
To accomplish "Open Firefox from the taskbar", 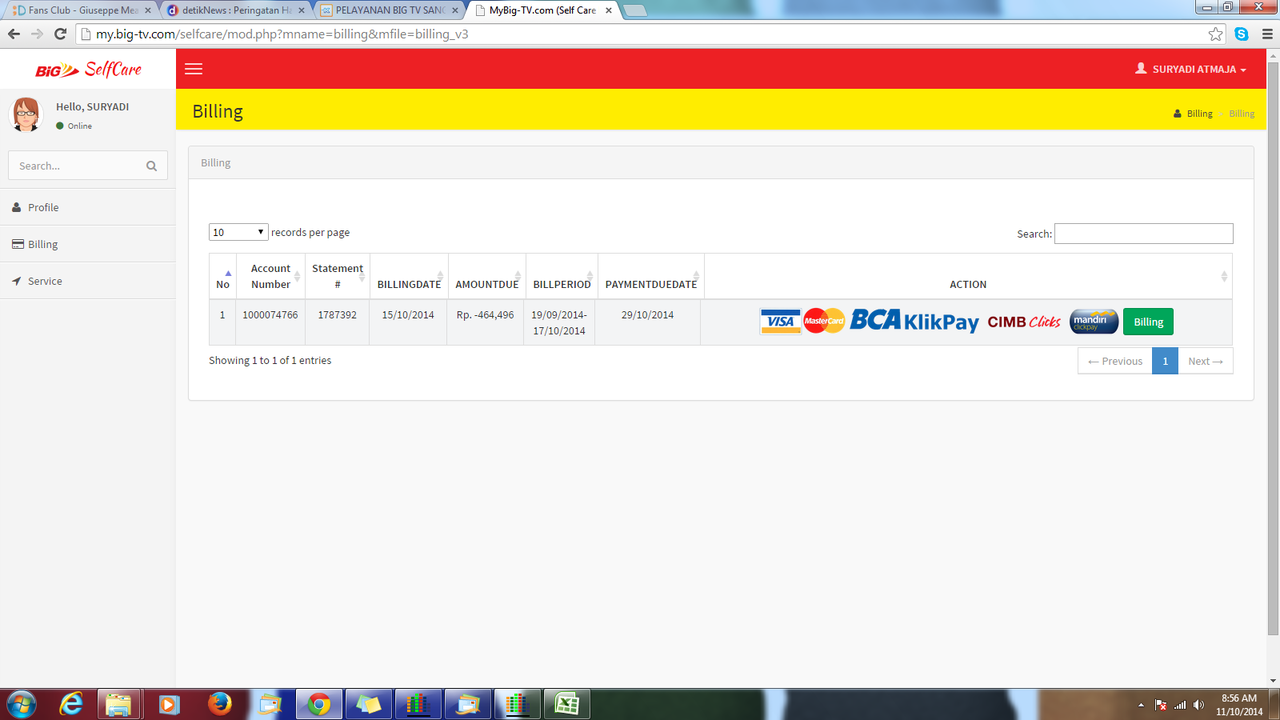I will click(220, 704).
